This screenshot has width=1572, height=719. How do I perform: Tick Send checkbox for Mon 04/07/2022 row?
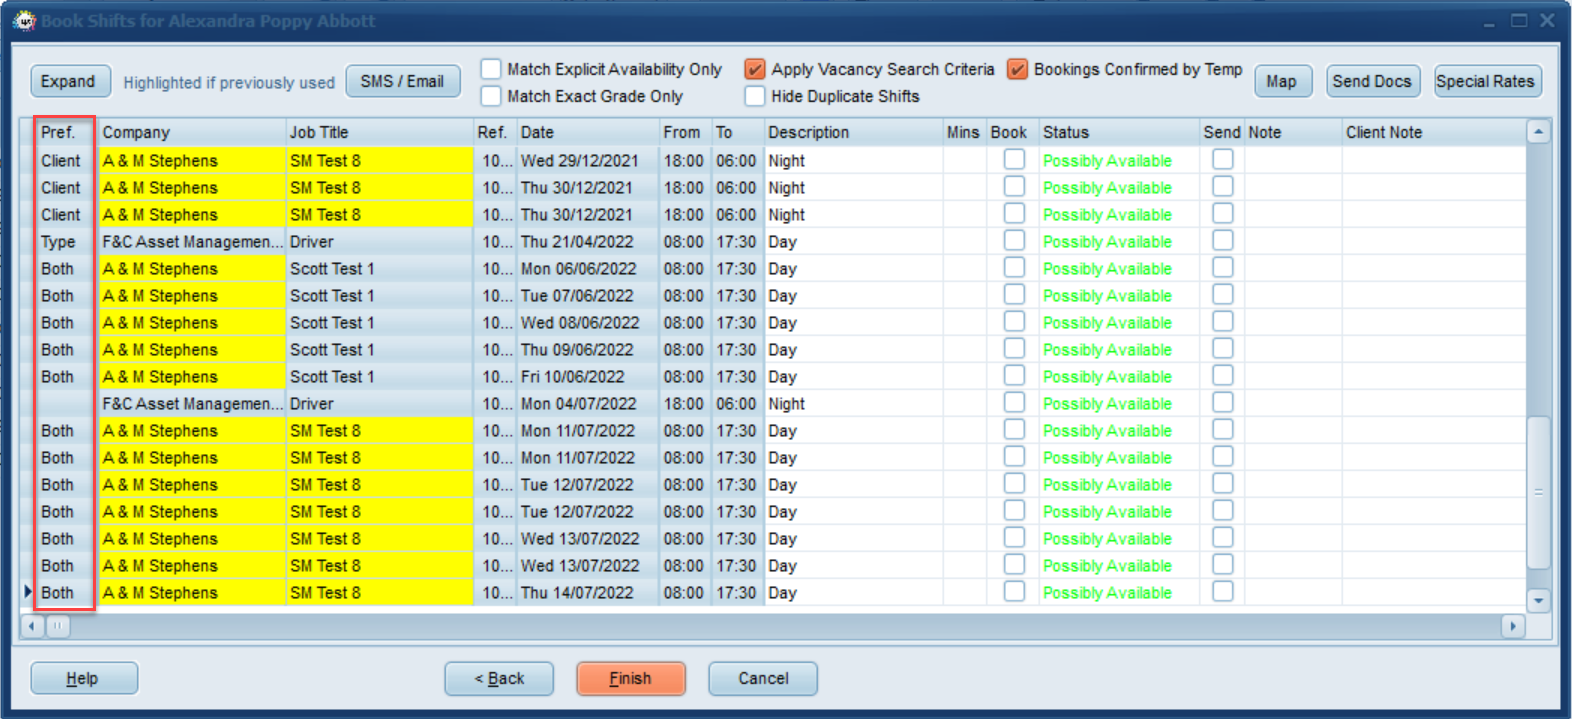1222,403
